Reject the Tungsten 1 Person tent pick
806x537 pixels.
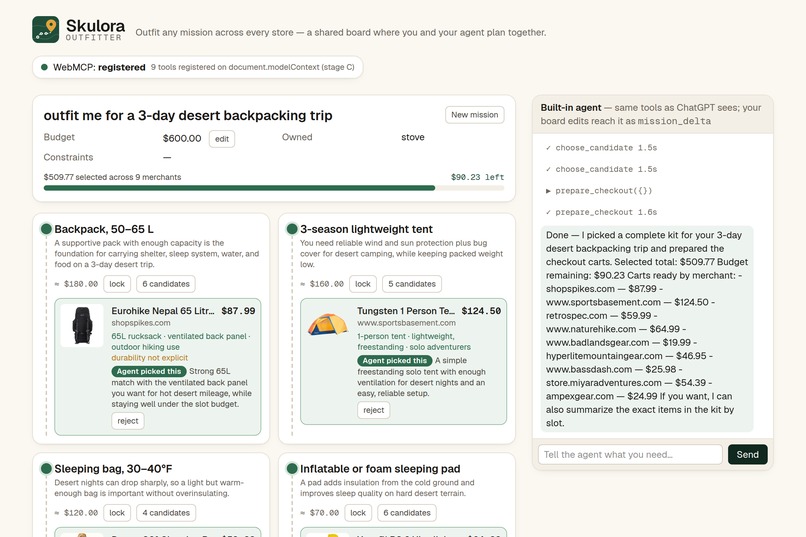(373, 410)
